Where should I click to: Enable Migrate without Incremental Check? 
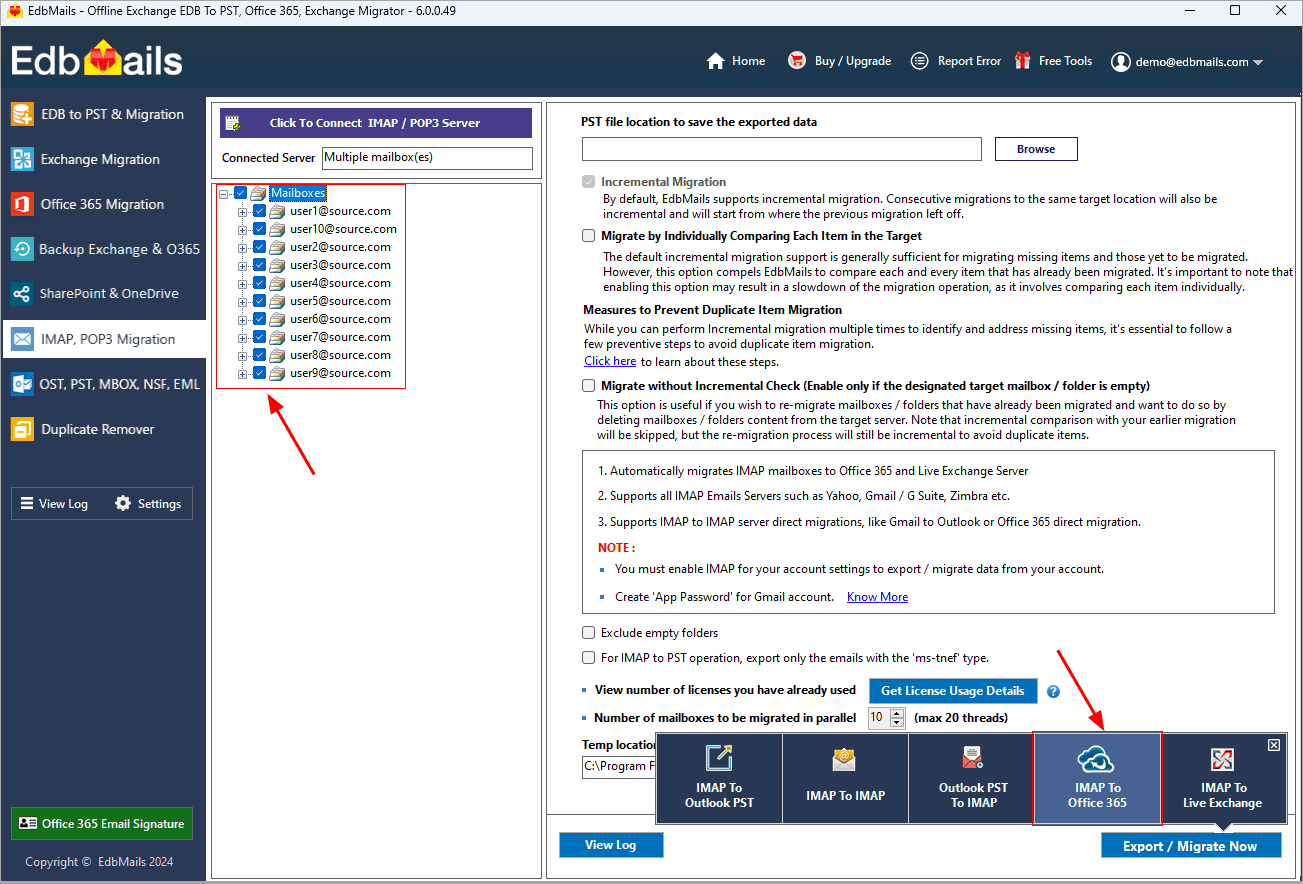point(588,385)
